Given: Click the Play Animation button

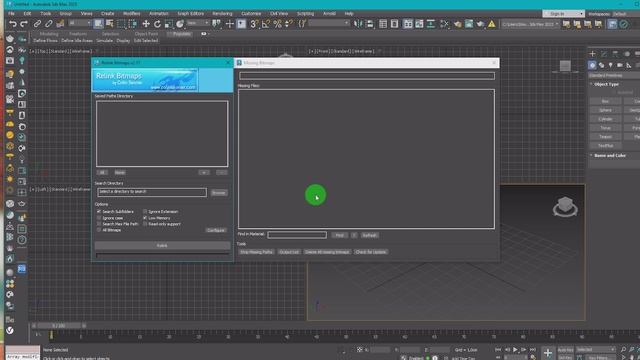Looking at the screenshot, I should click(515, 350).
